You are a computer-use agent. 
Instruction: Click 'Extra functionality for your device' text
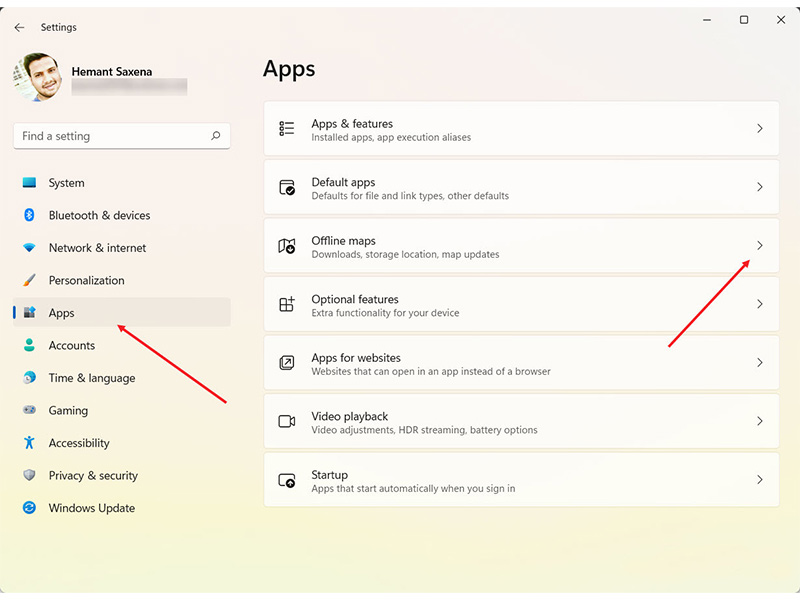(385, 313)
